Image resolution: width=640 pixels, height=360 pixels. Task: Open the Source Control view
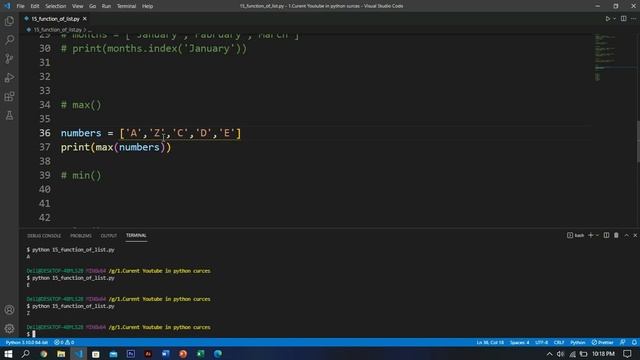9,58
